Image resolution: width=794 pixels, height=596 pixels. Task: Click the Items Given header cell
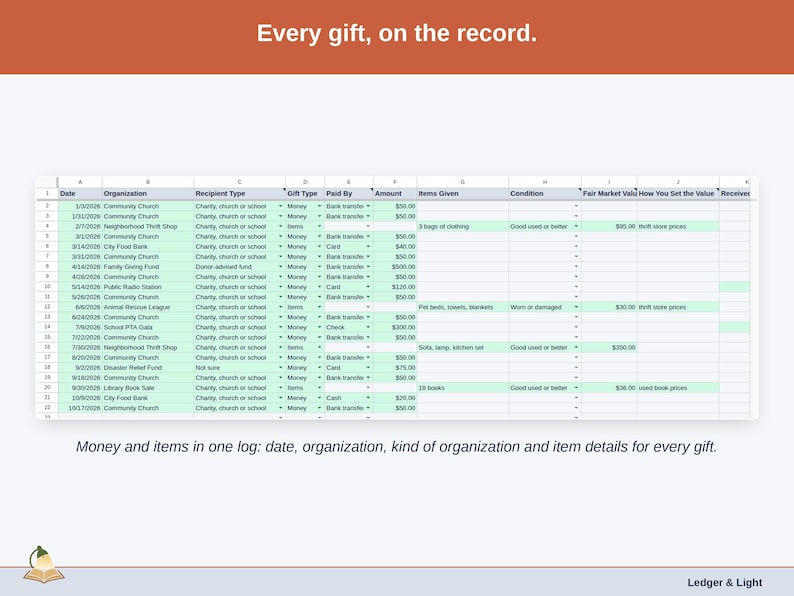(x=462, y=193)
